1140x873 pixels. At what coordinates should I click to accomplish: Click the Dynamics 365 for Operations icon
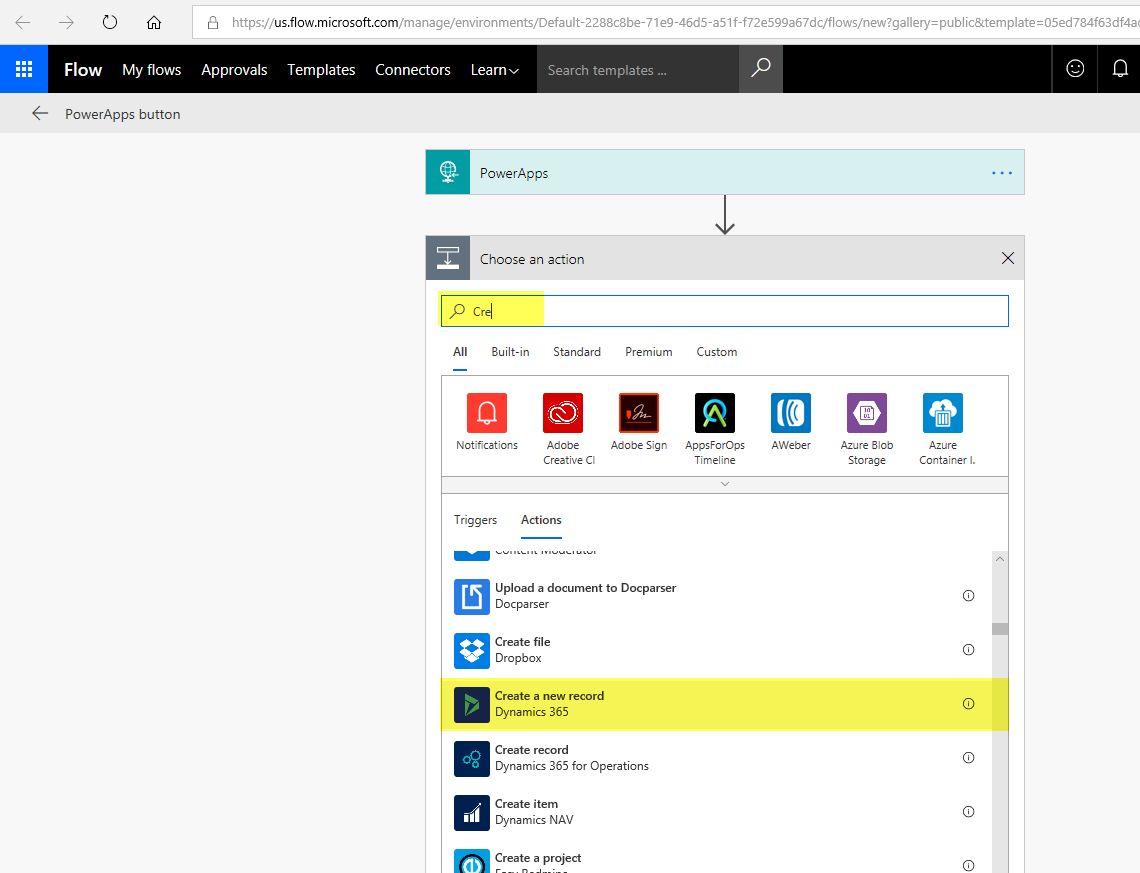[x=472, y=758]
